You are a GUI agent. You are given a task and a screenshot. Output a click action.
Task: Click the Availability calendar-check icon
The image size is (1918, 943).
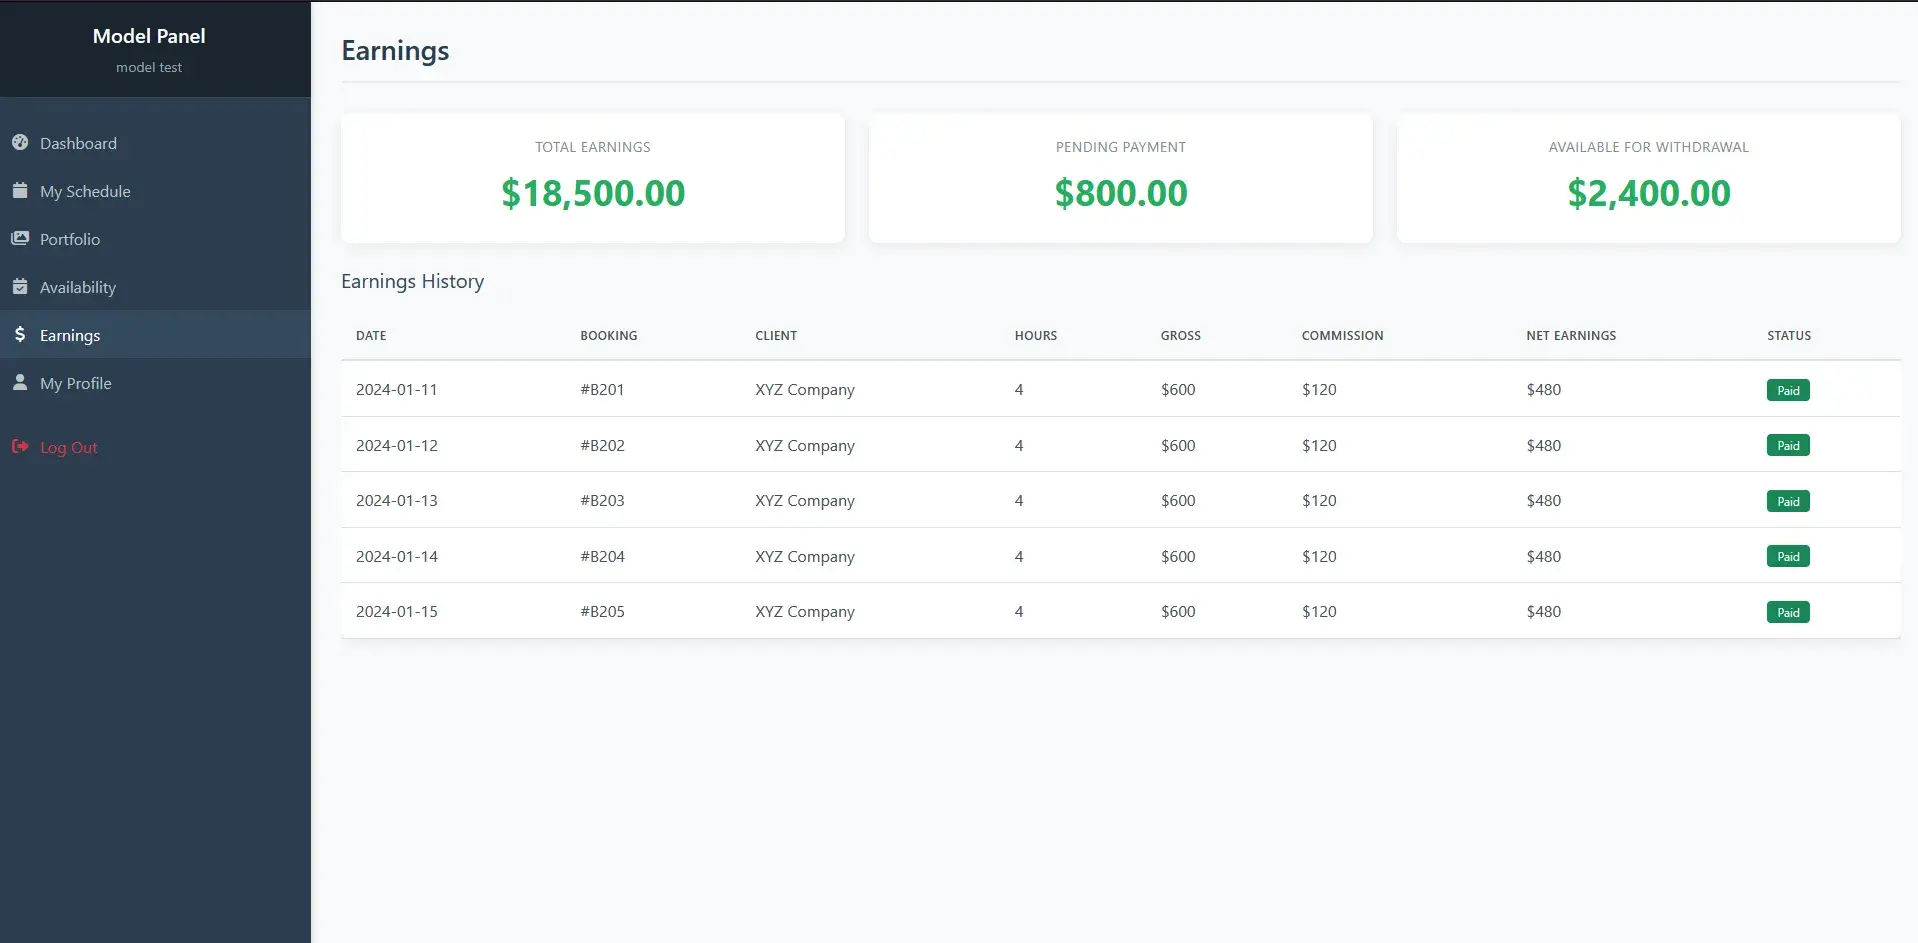(20, 287)
